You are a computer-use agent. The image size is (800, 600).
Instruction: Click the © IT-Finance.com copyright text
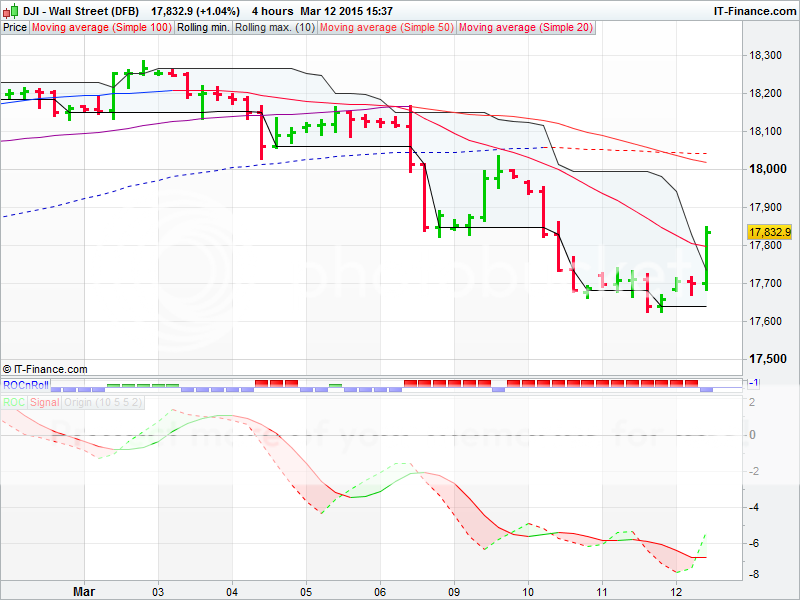(45, 369)
